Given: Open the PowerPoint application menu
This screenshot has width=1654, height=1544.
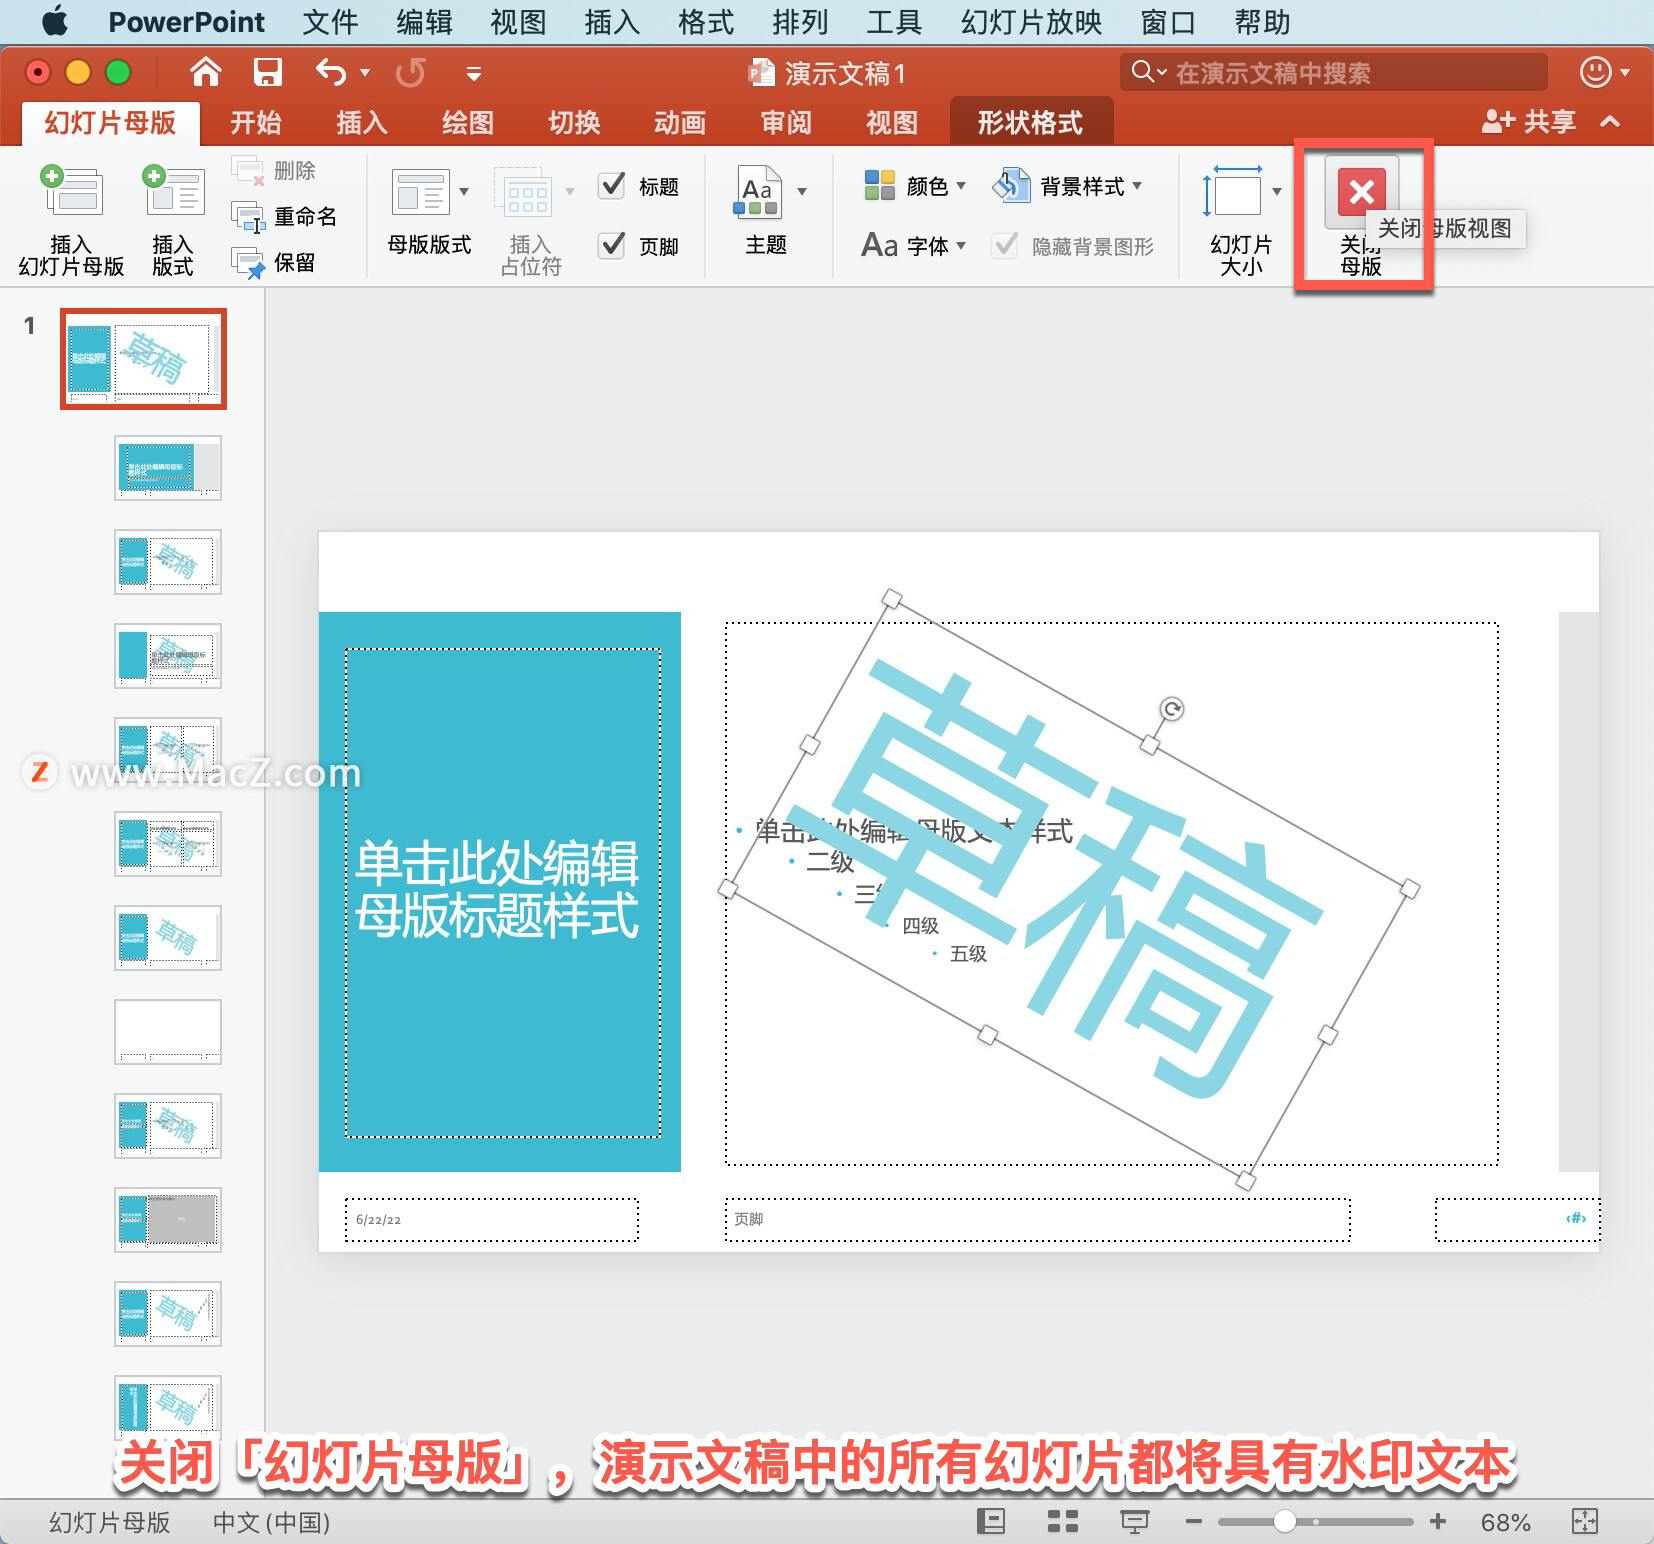Looking at the screenshot, I should coord(186,22).
